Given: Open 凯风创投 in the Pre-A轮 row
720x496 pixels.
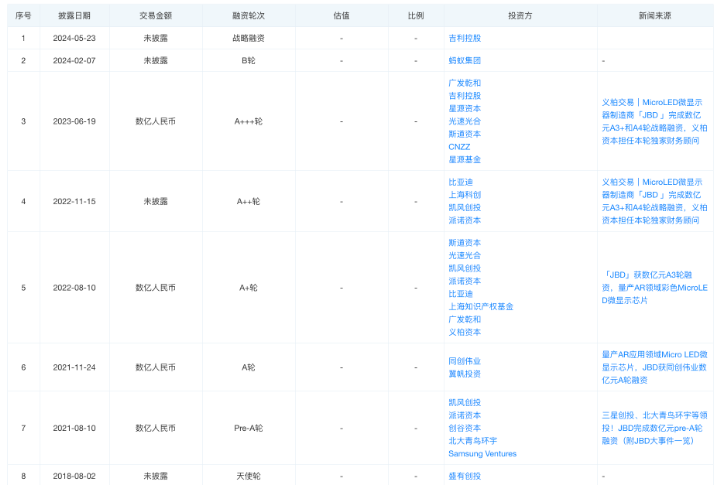Looking at the screenshot, I should (464, 402).
